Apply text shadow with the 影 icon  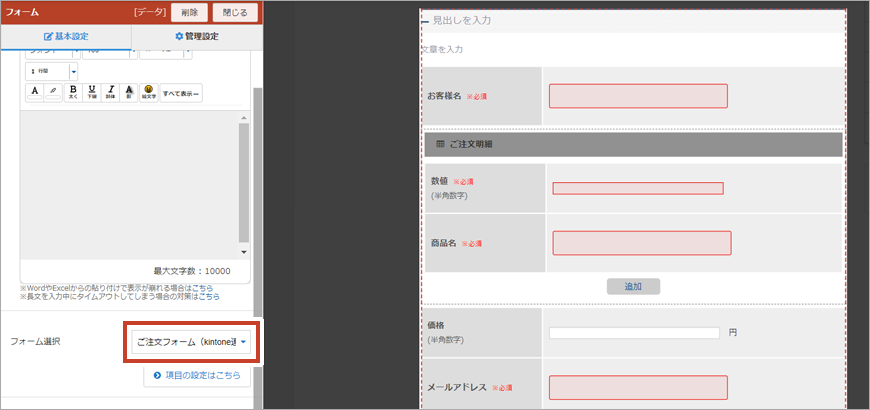[129, 93]
